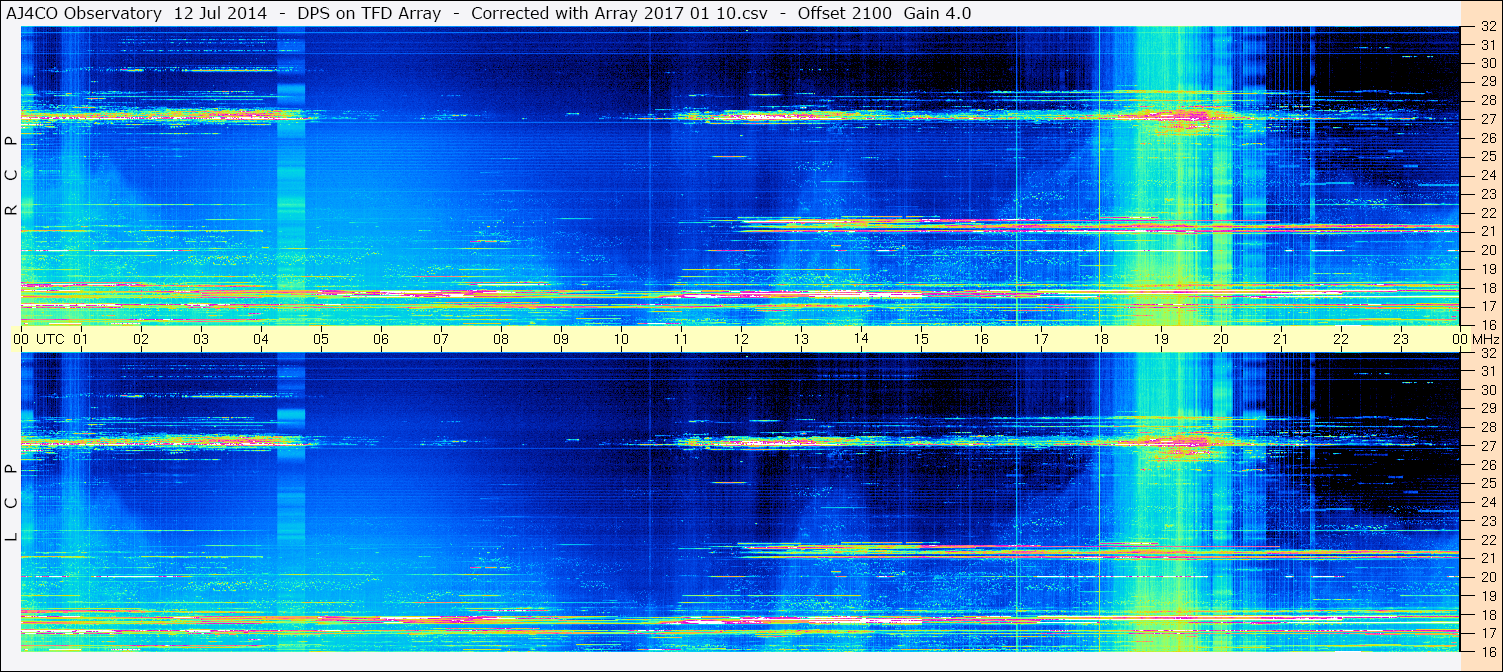Viewport: 1503px width, 672px height.
Task: Select the Gain 4.0 value
Action: tap(937, 13)
